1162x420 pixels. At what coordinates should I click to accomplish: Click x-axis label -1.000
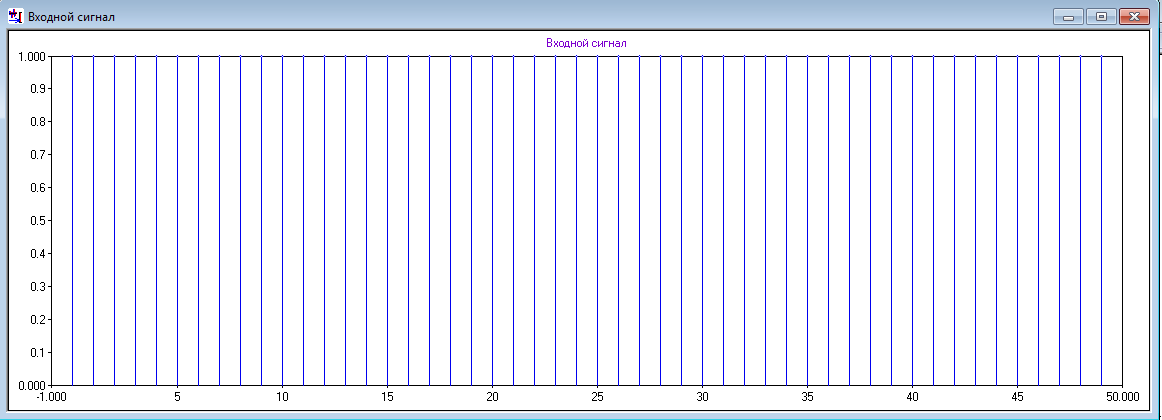pos(51,397)
